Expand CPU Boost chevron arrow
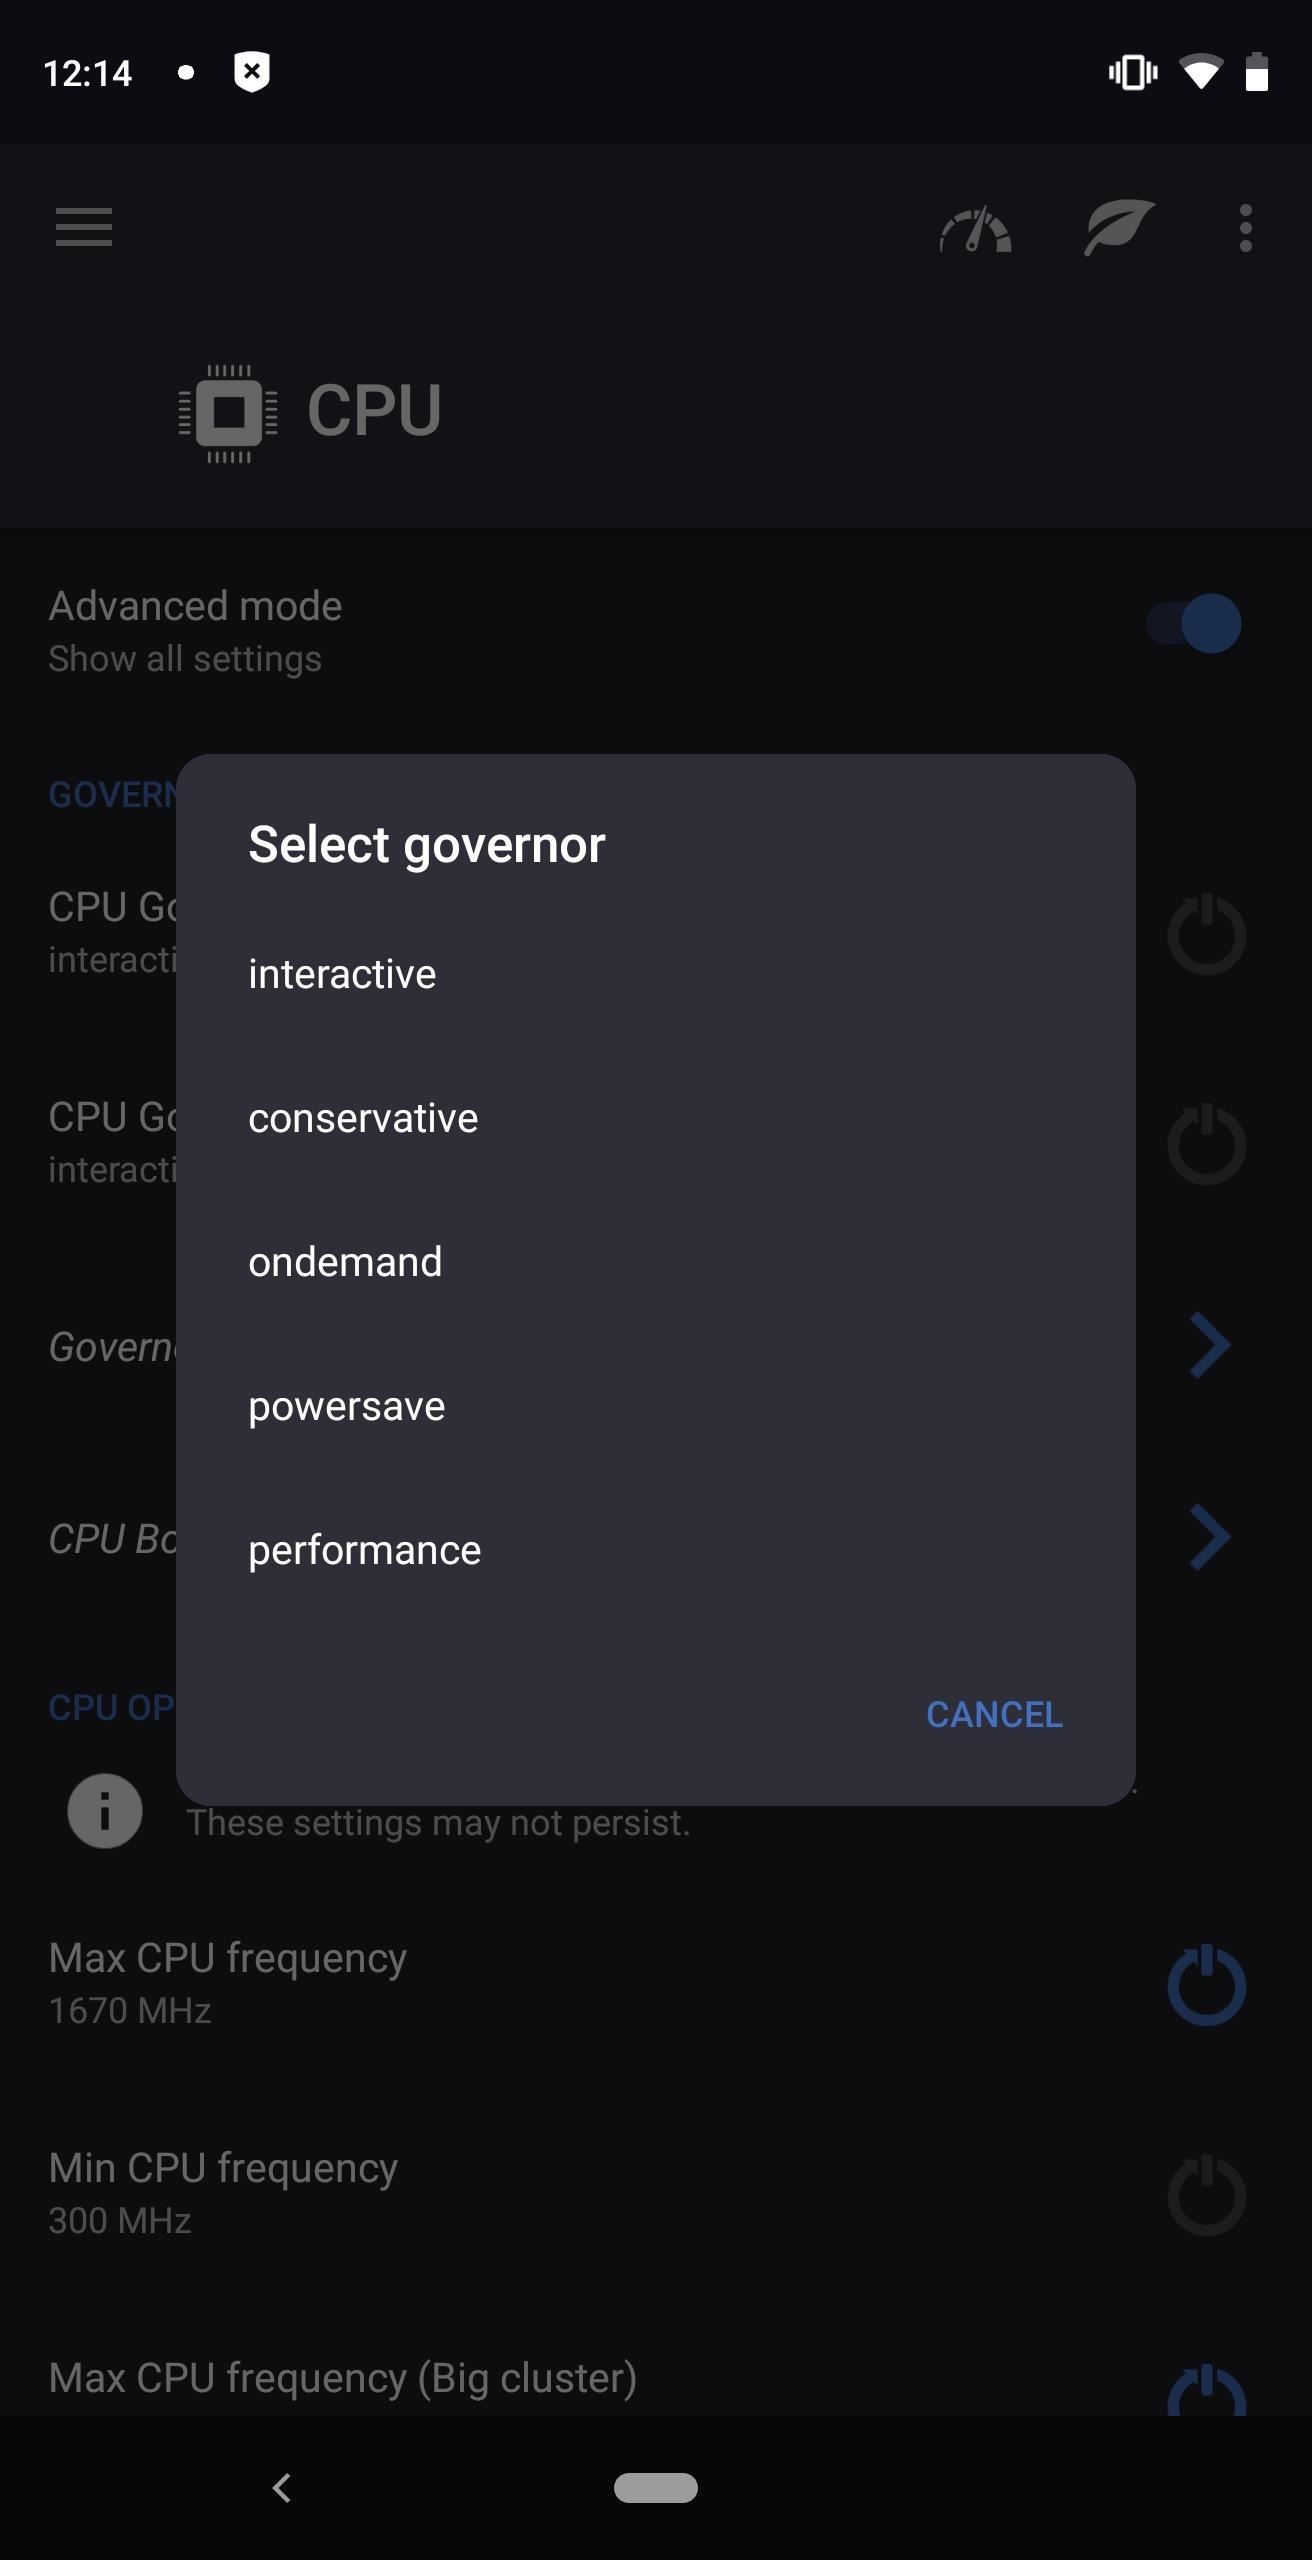Screen dimensions: 1312x2560 1210,1537
